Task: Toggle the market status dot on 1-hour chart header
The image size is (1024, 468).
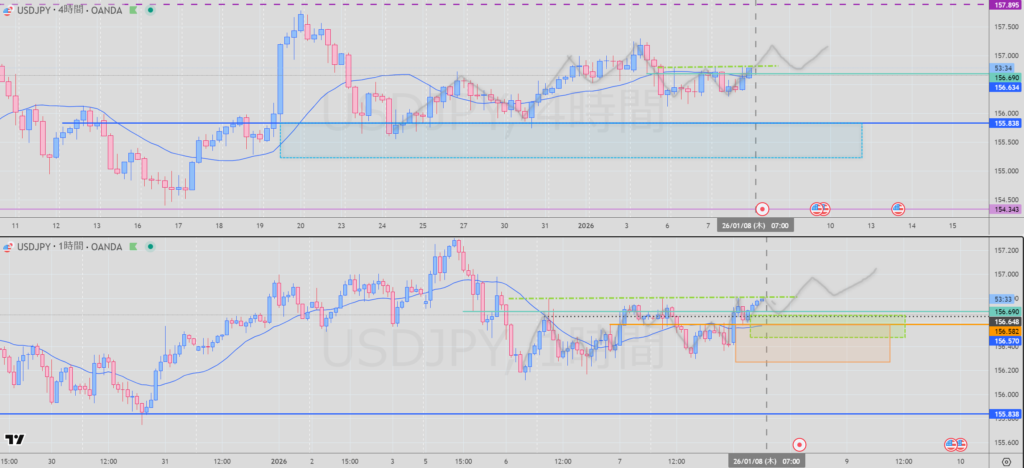Action: click(150, 246)
